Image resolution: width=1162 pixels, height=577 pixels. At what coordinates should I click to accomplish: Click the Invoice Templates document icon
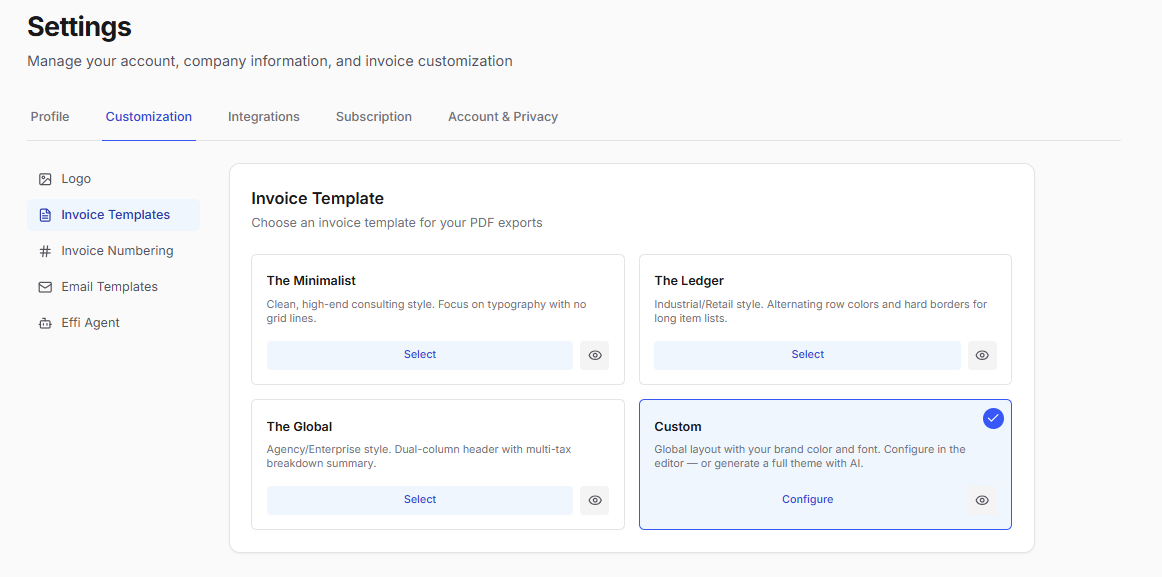pos(45,215)
